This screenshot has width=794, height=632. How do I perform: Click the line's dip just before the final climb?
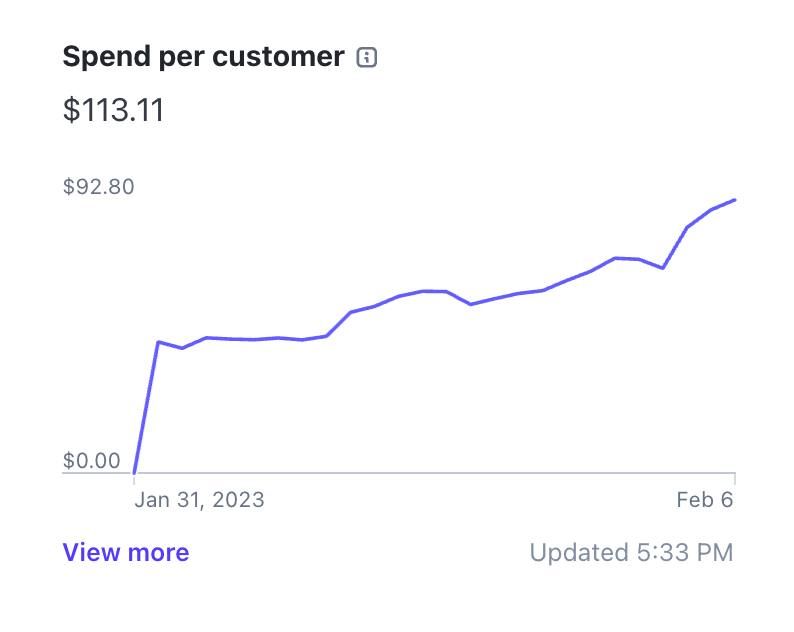(x=662, y=268)
